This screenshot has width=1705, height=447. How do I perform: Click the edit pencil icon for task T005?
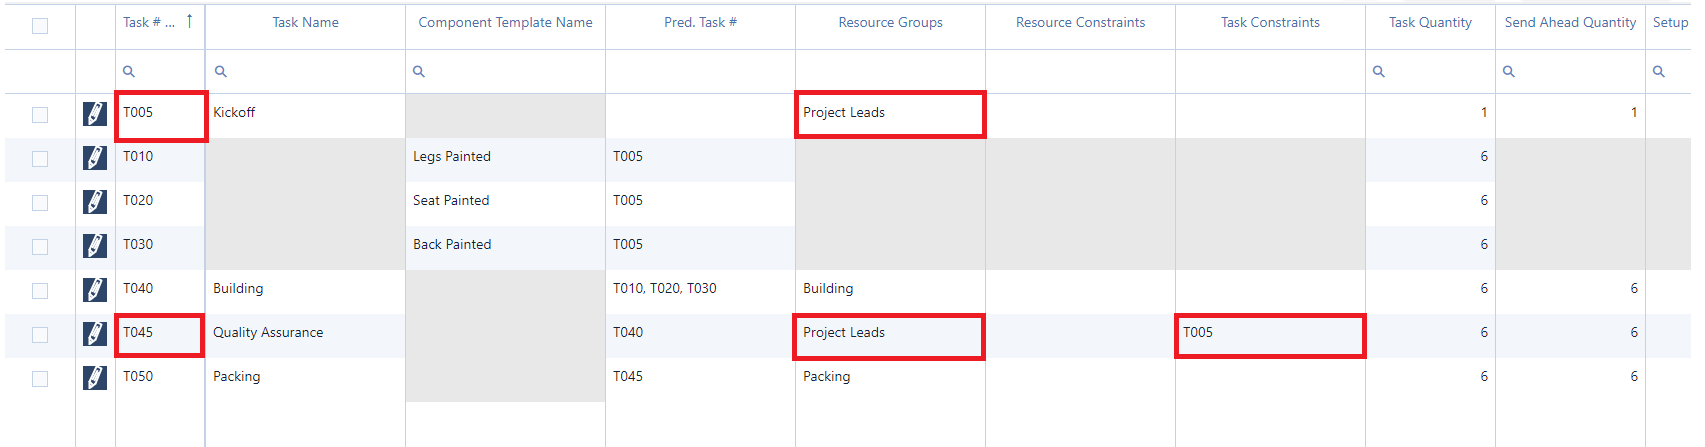[95, 114]
